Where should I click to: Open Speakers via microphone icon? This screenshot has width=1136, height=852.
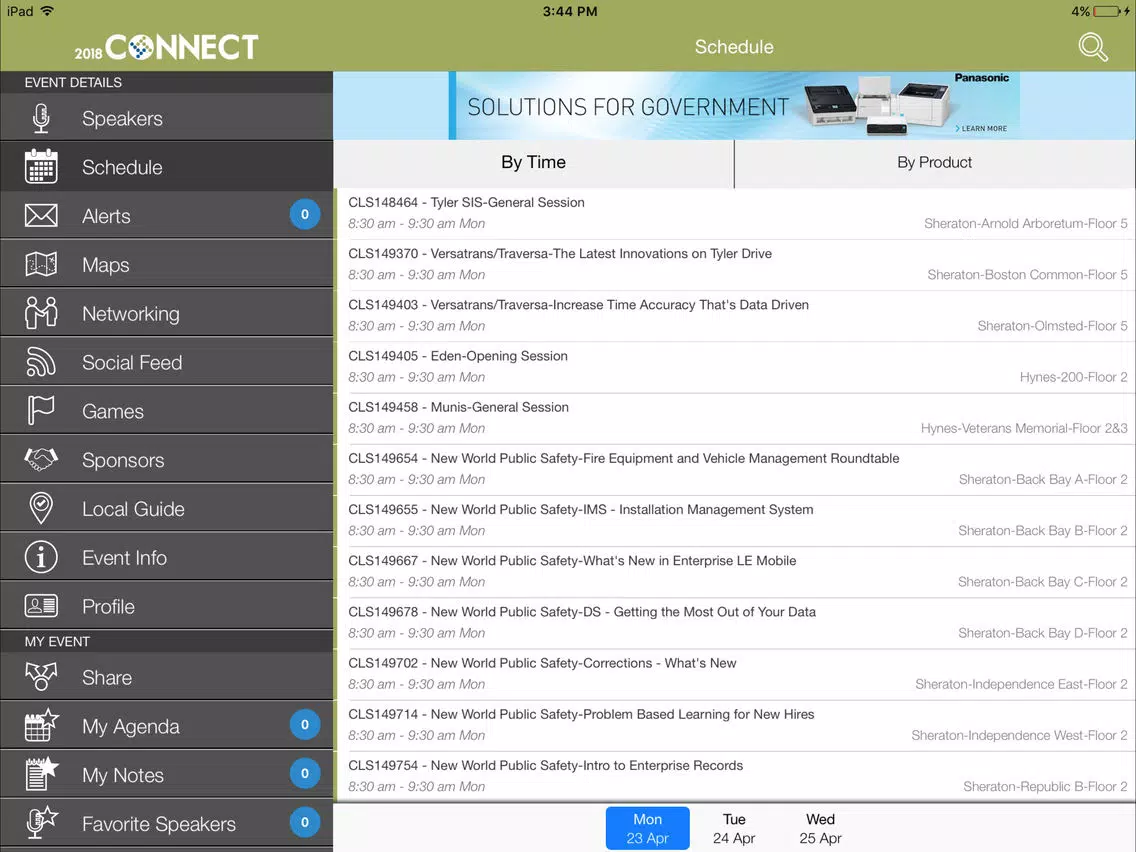[x=41, y=118]
